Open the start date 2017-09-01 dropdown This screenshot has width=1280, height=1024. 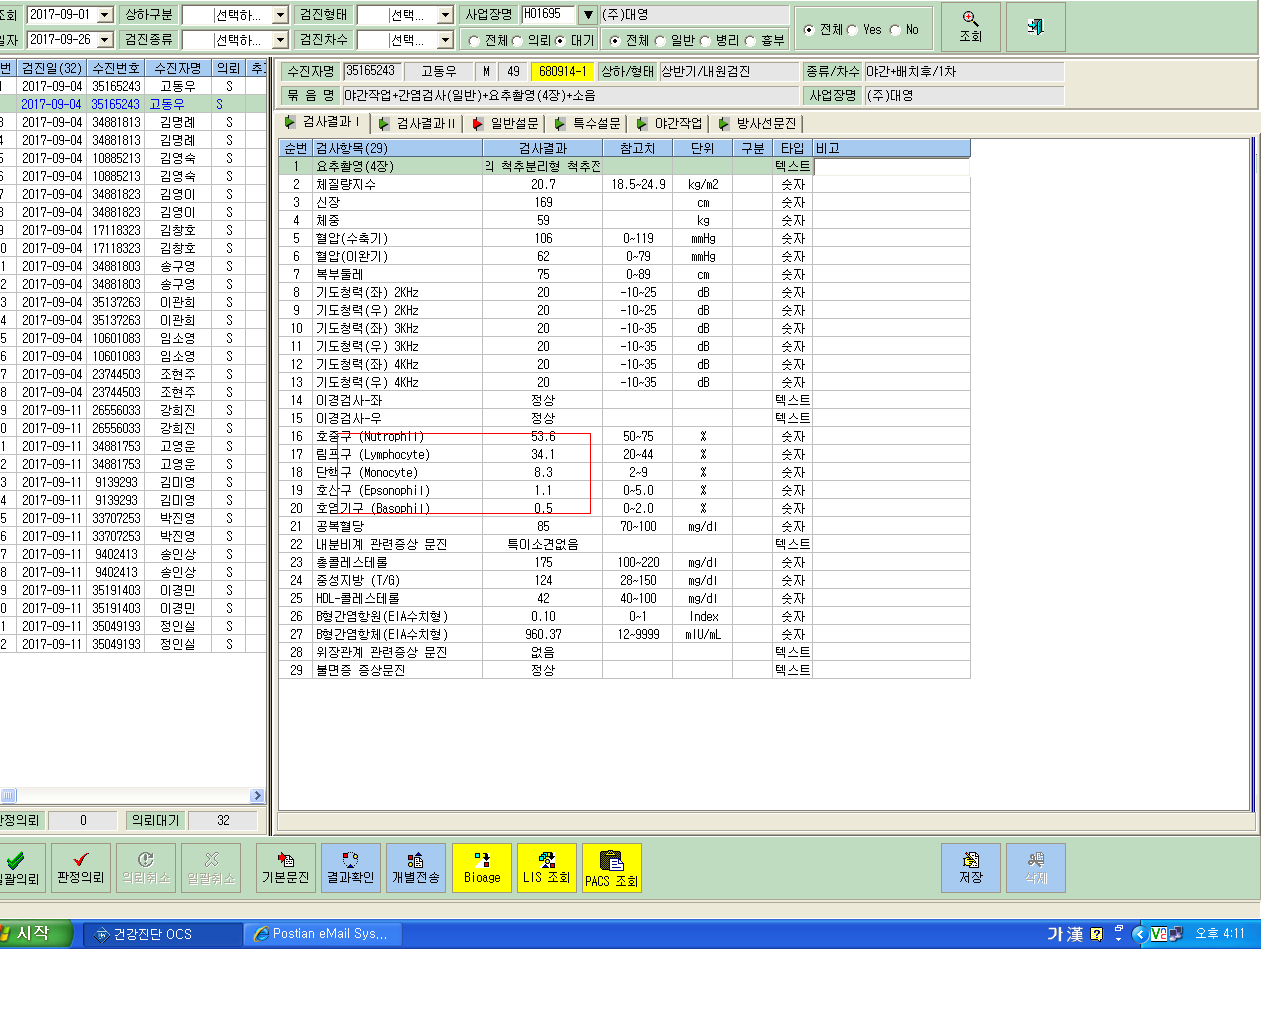coord(104,15)
